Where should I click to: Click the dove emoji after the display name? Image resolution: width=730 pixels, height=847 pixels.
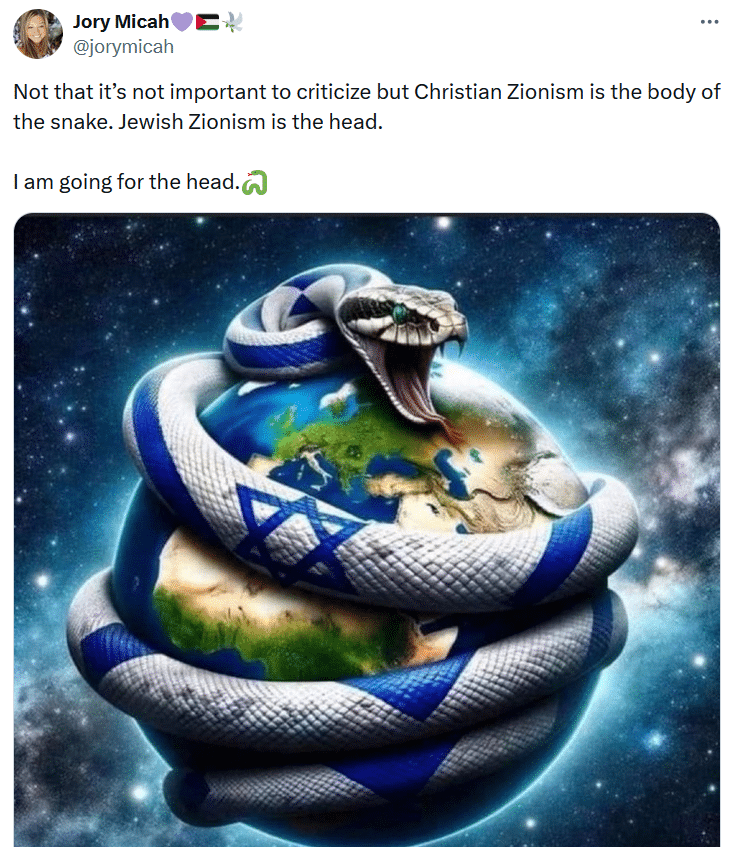click(232, 22)
